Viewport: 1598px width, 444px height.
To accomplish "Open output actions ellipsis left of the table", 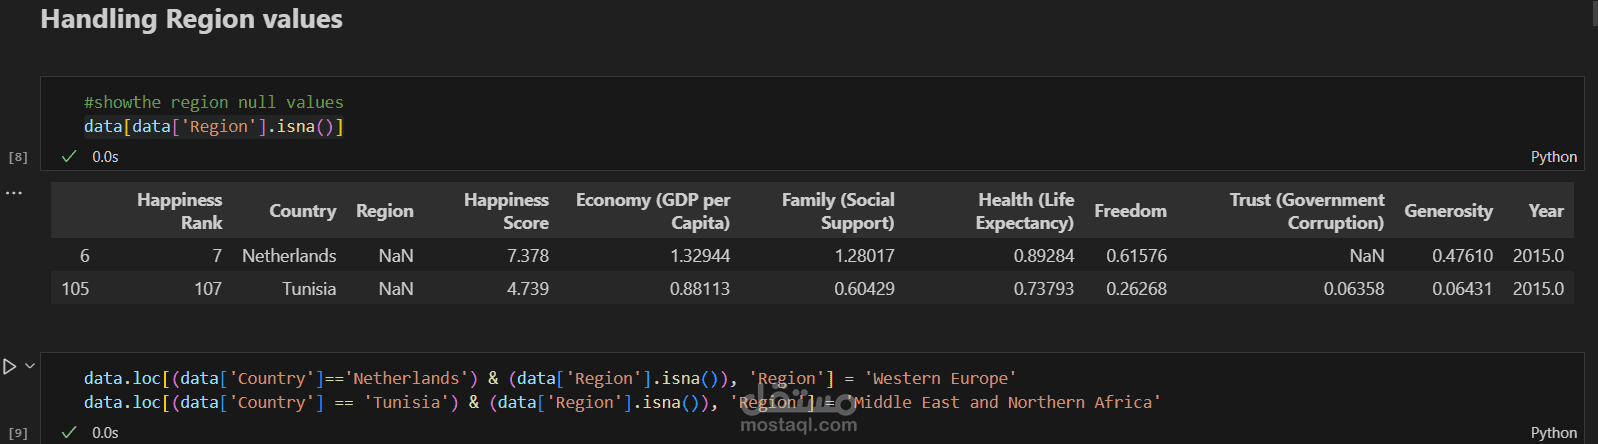I will pyautogui.click(x=14, y=192).
